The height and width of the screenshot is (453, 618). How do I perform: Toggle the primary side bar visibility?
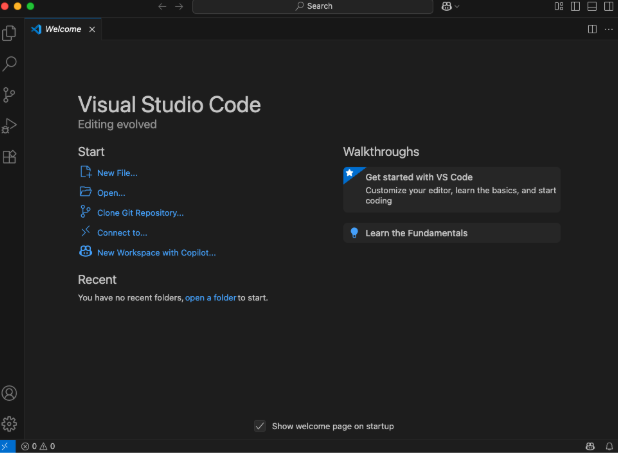(575, 6)
